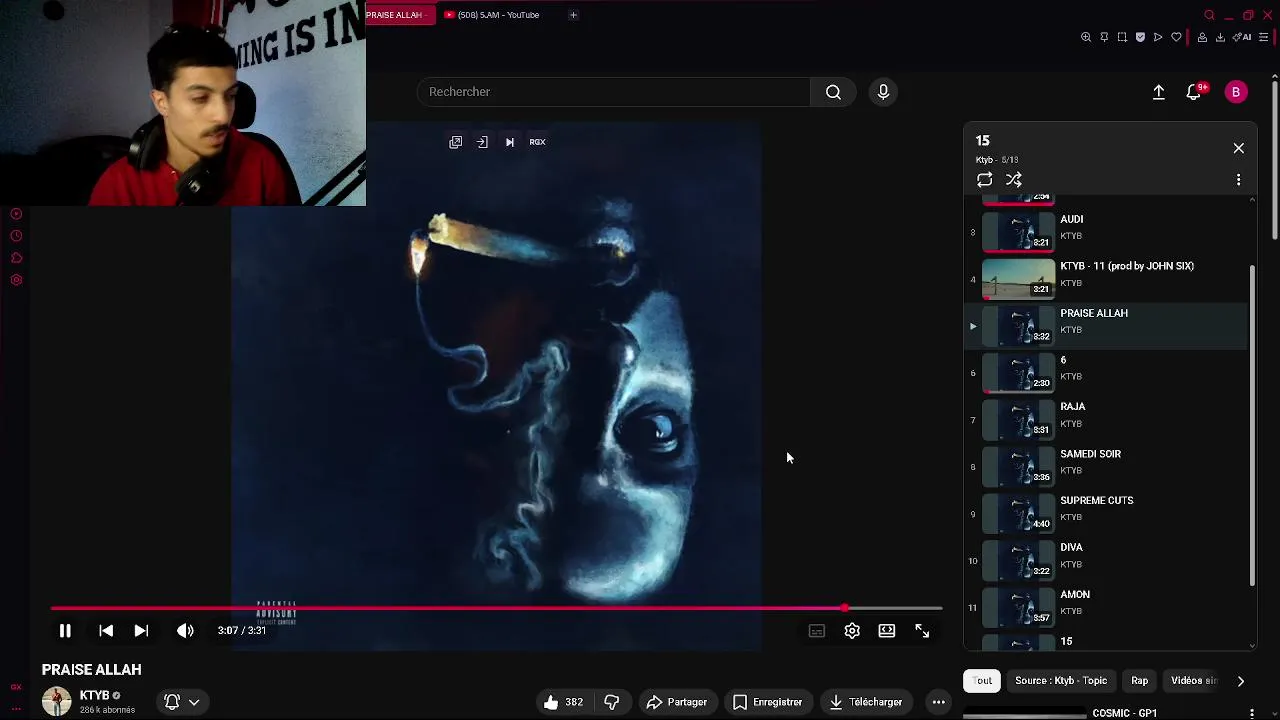This screenshot has height=720, width=1280.
Task: Open a new browser tab
Action: coord(573,15)
